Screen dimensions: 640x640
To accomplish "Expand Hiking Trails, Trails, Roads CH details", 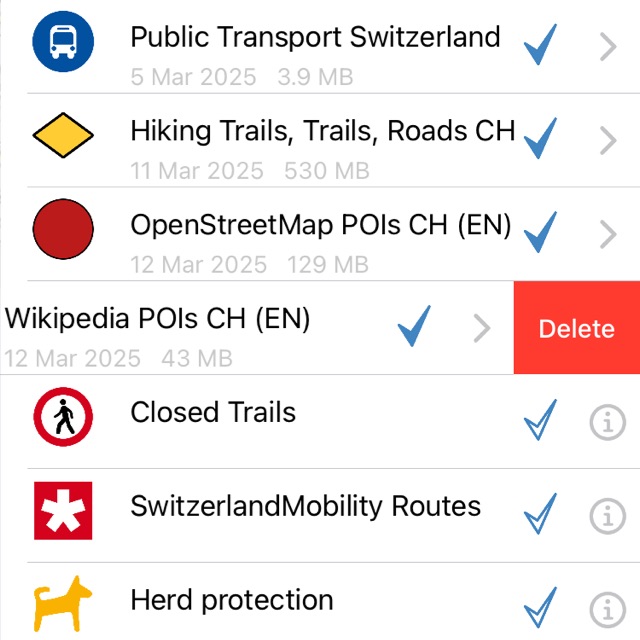I will tap(607, 141).
